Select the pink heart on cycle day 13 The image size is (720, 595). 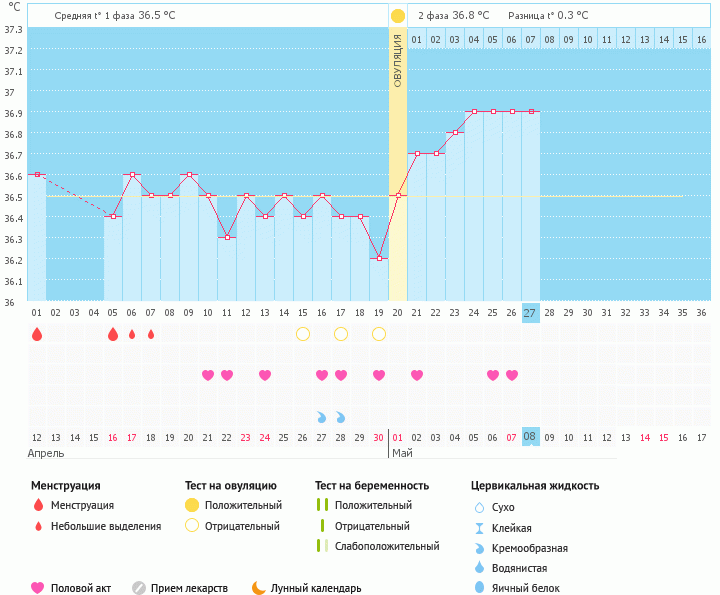[x=265, y=375]
